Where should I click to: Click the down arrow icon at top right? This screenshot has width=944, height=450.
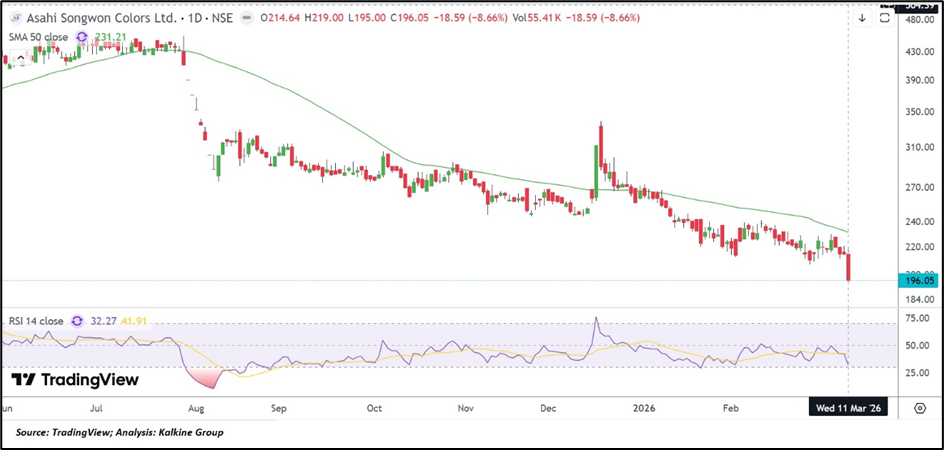(x=862, y=18)
